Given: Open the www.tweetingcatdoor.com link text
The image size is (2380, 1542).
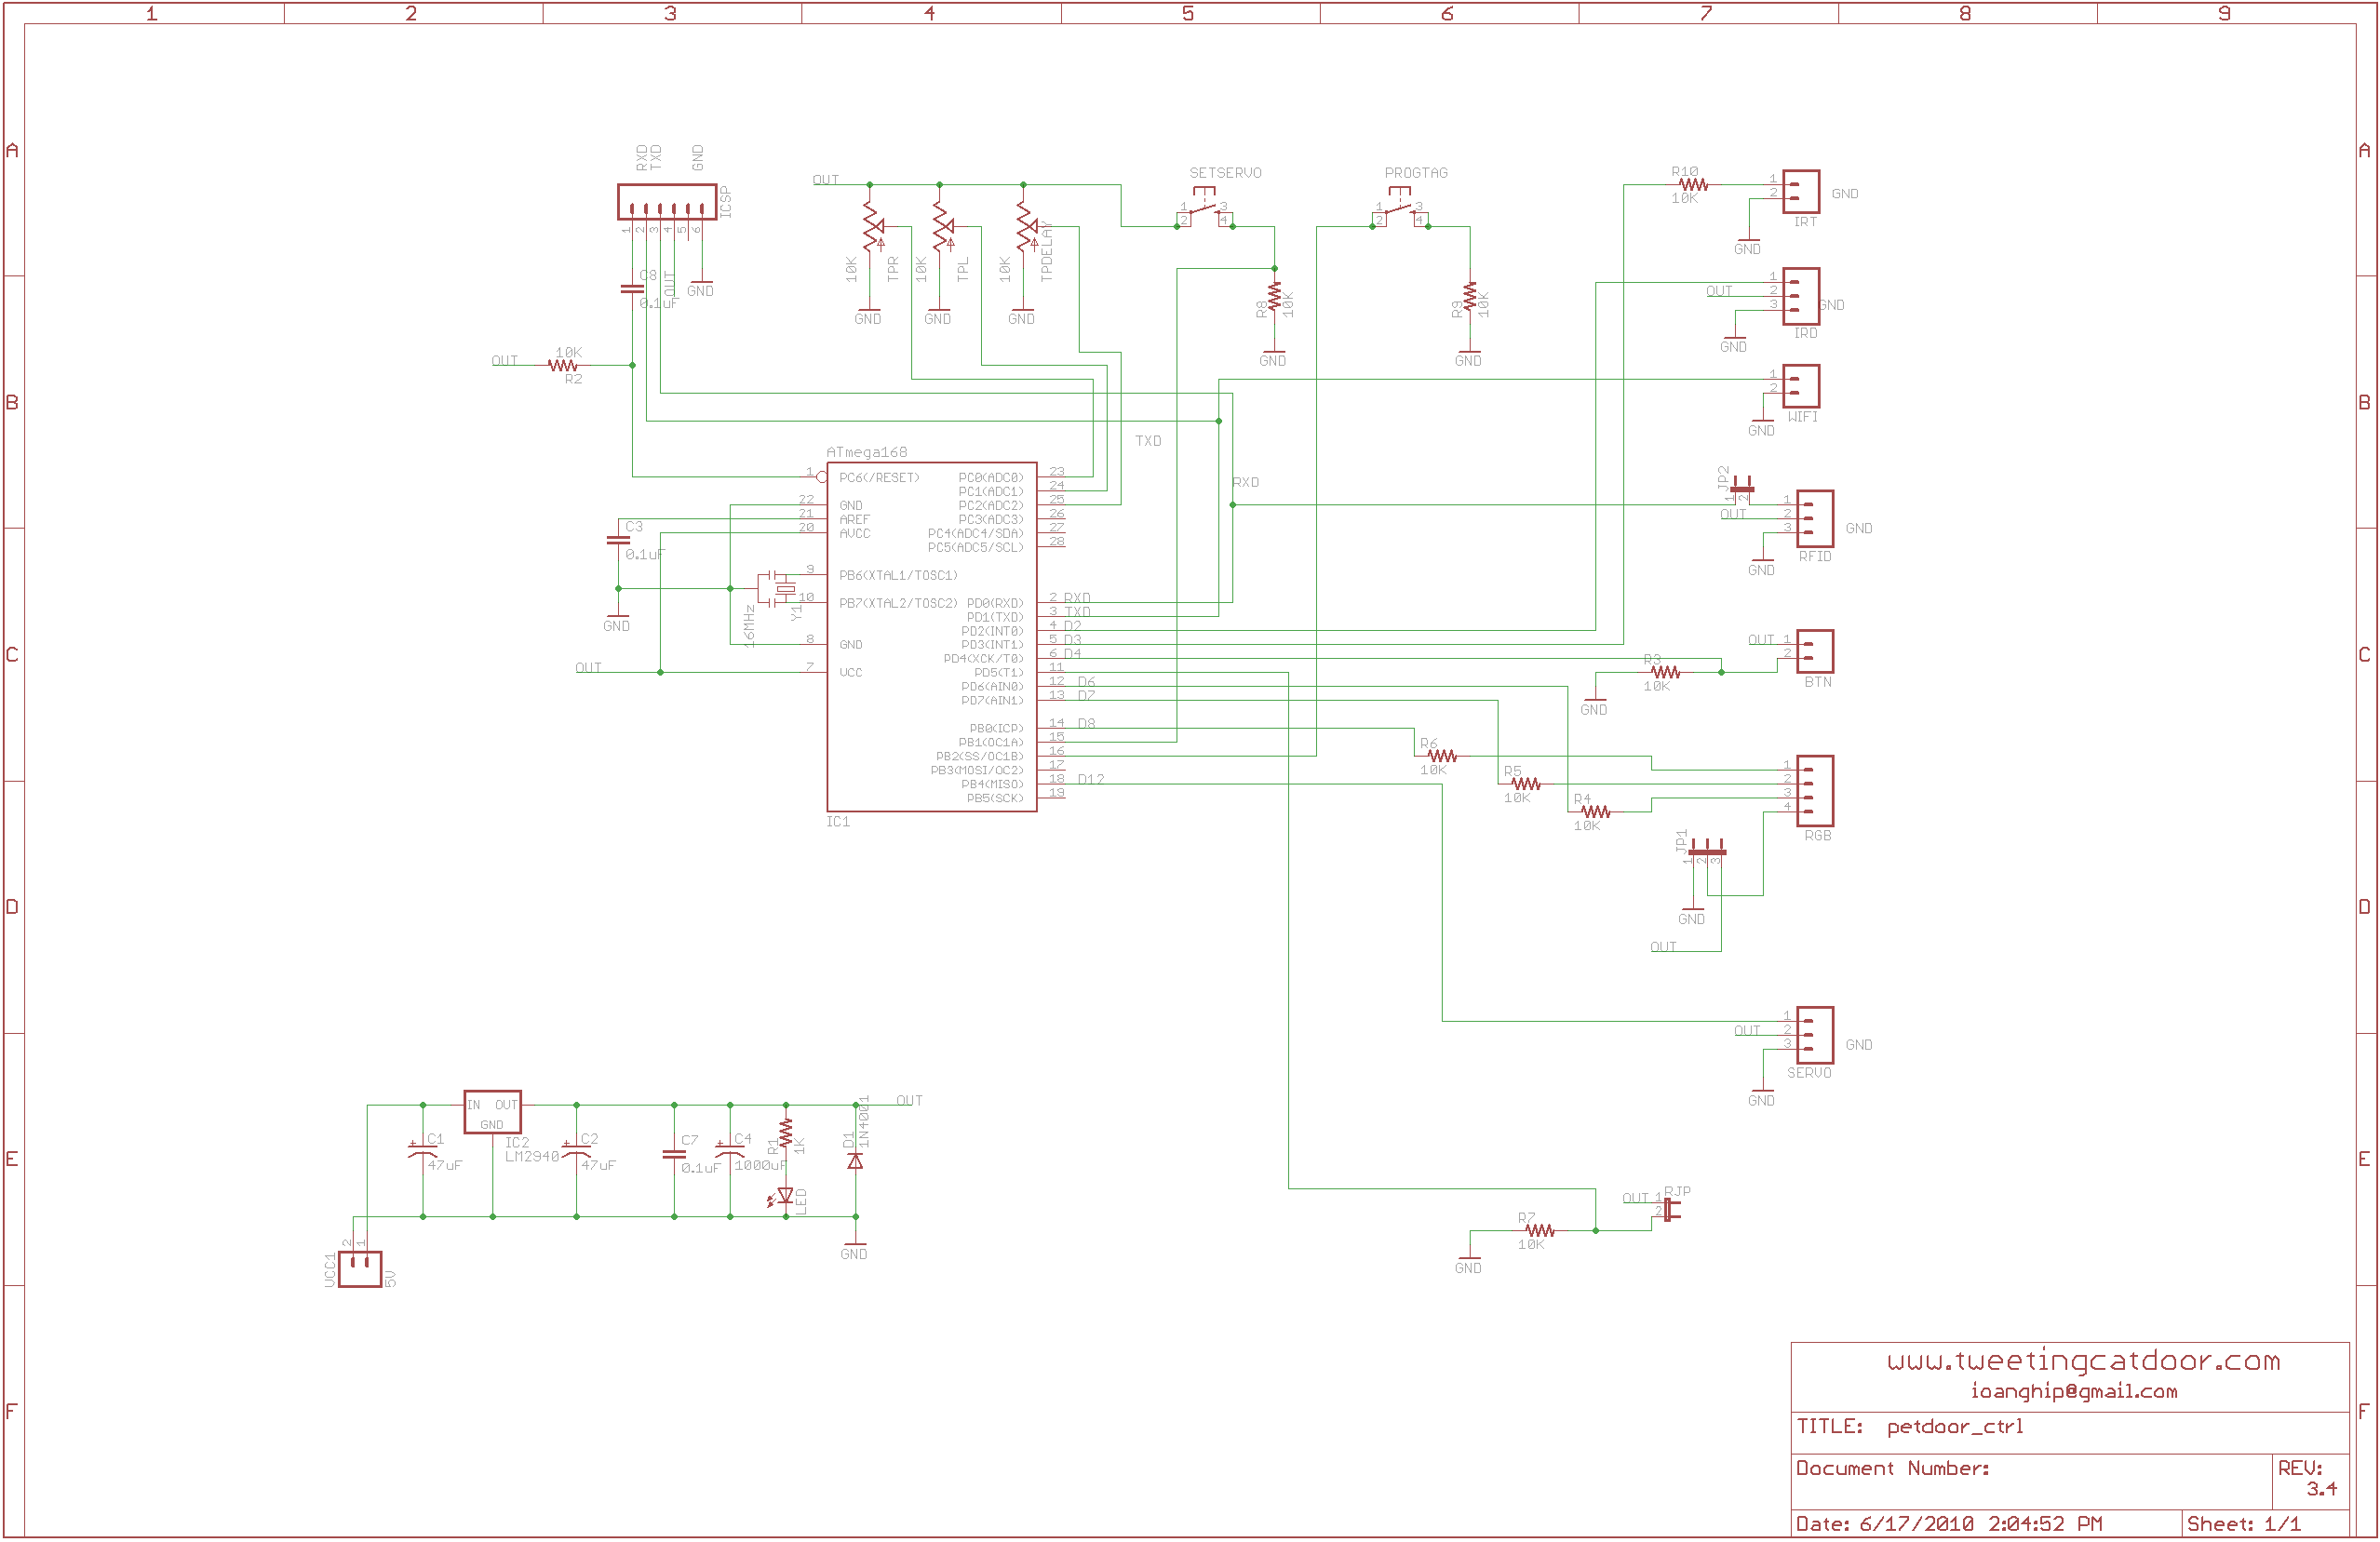Looking at the screenshot, I should point(2083,1361).
